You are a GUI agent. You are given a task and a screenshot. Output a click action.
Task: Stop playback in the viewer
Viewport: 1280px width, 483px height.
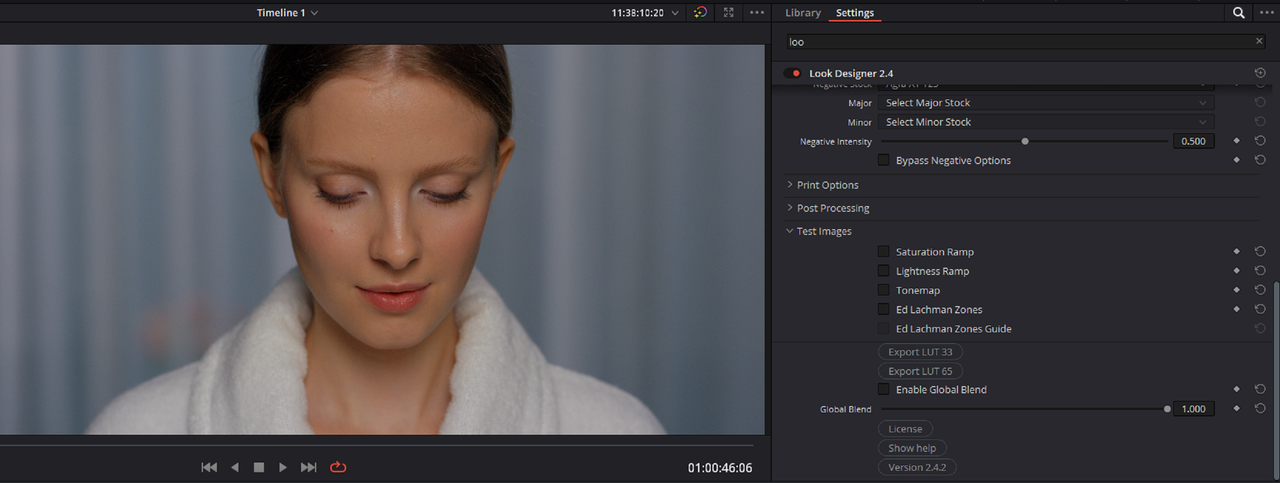tap(259, 467)
